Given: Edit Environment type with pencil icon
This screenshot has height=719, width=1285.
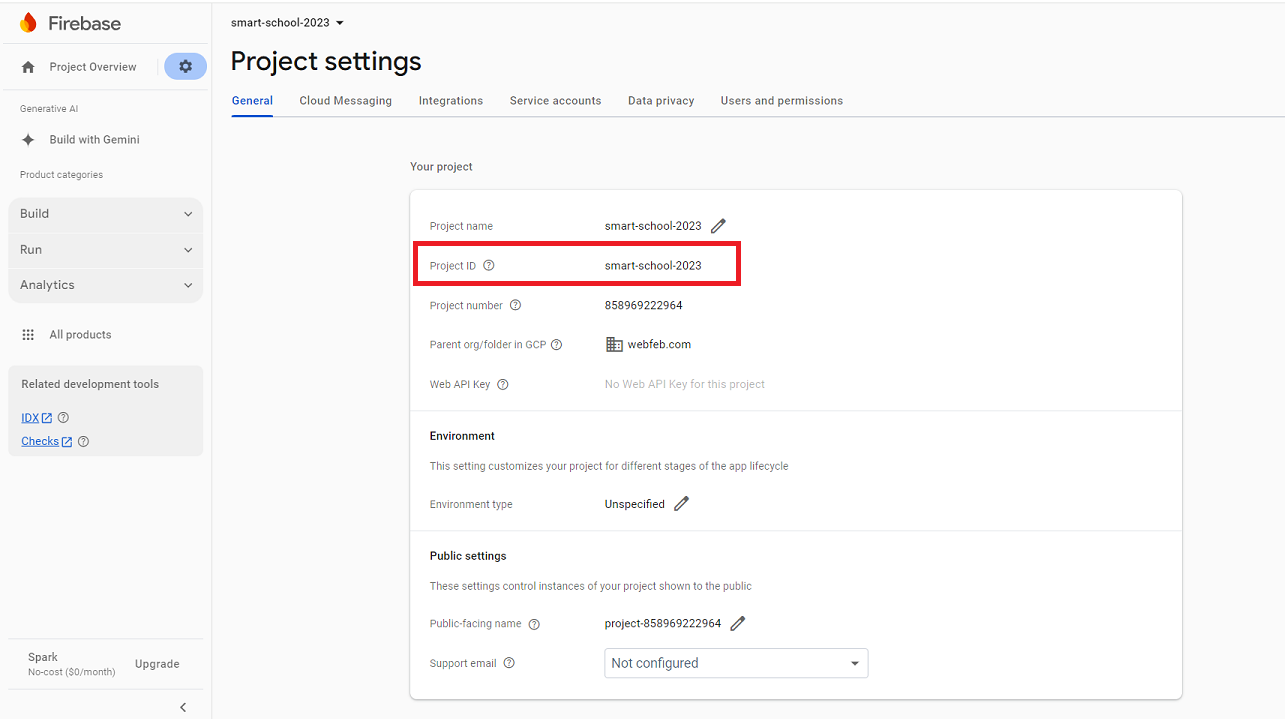Looking at the screenshot, I should (681, 504).
